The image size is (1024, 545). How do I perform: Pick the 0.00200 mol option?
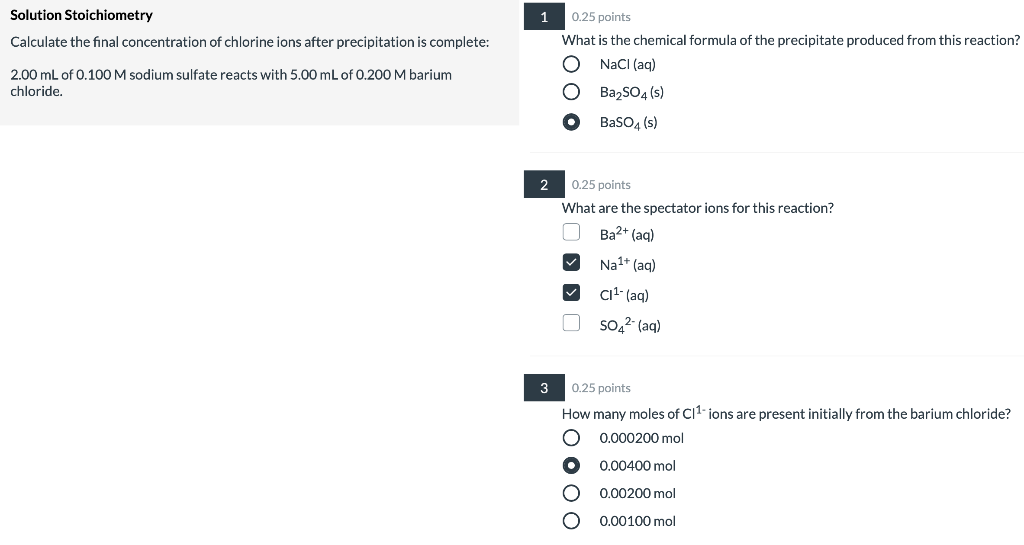(x=571, y=493)
